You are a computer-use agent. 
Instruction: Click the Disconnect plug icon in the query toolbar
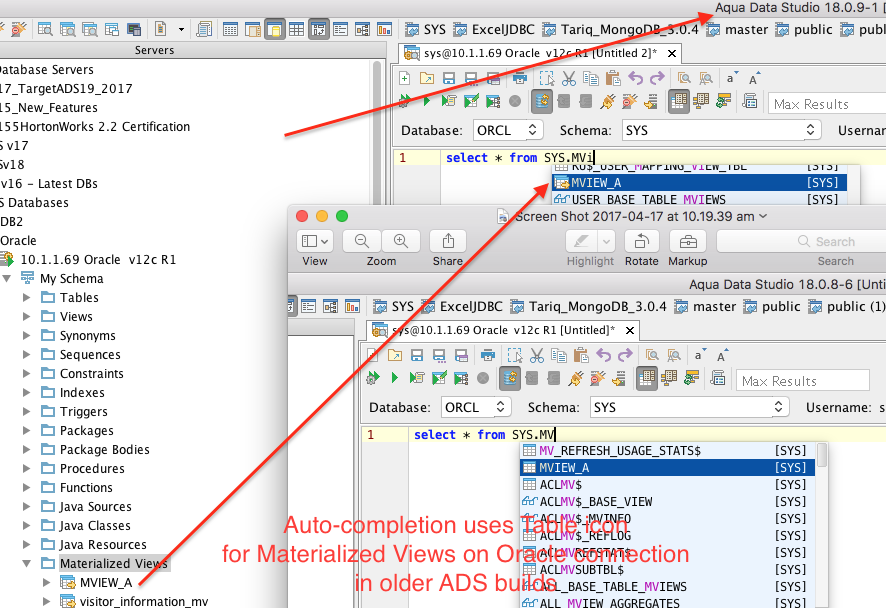coord(629,101)
